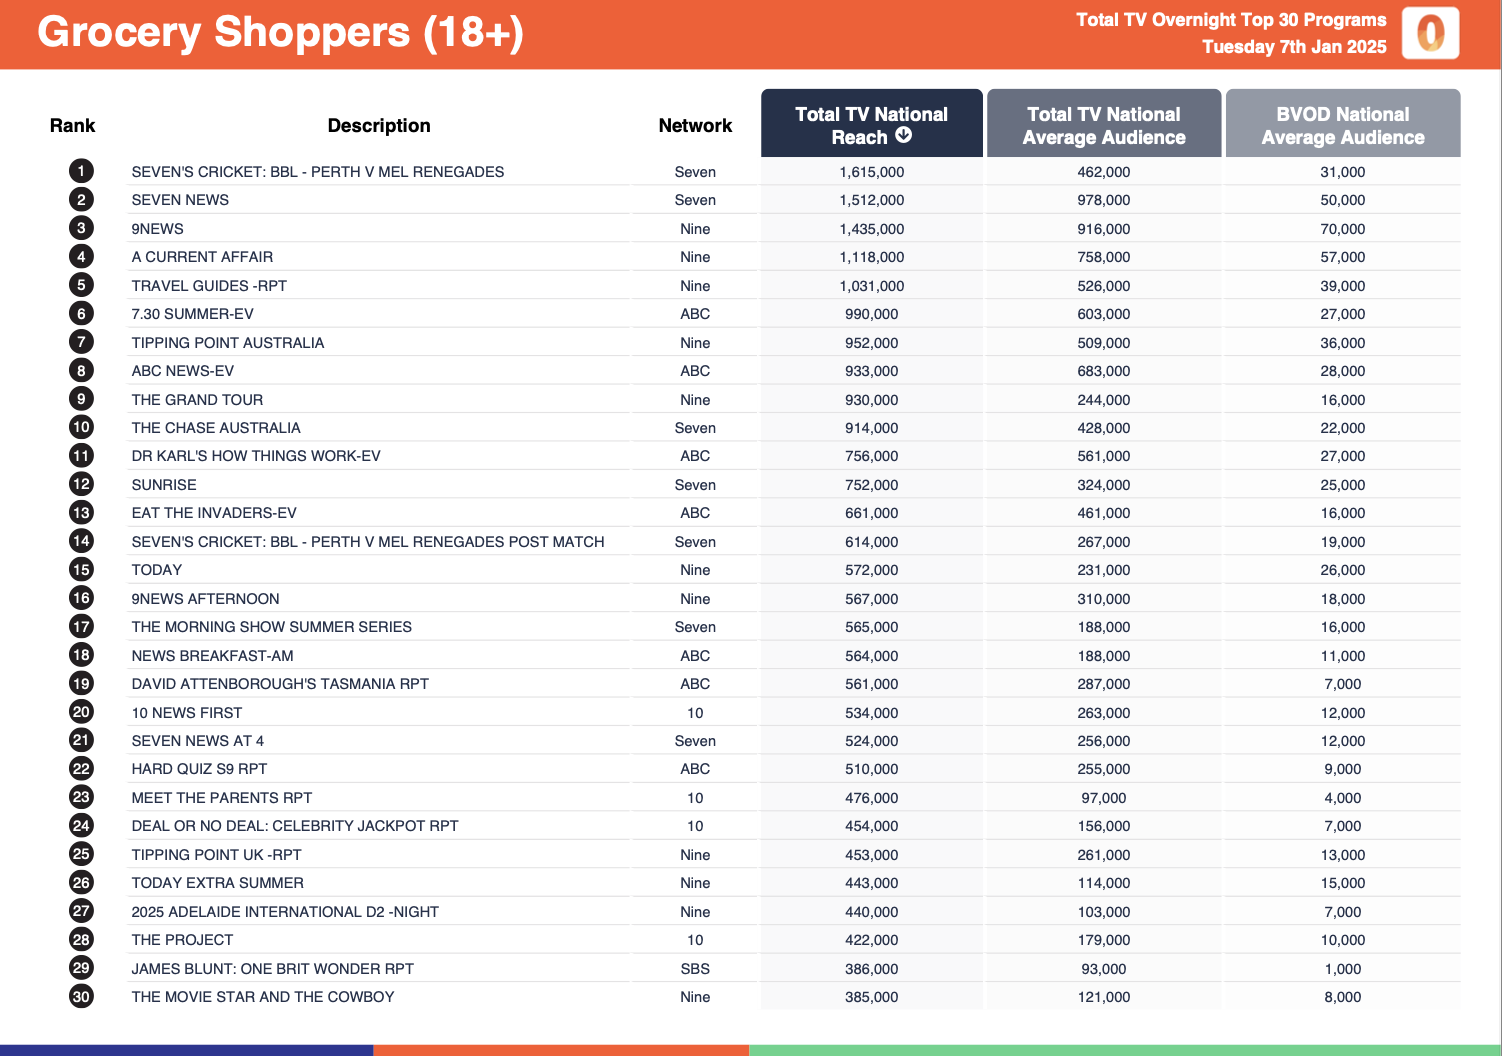Click the rank 1 badge

81,171
